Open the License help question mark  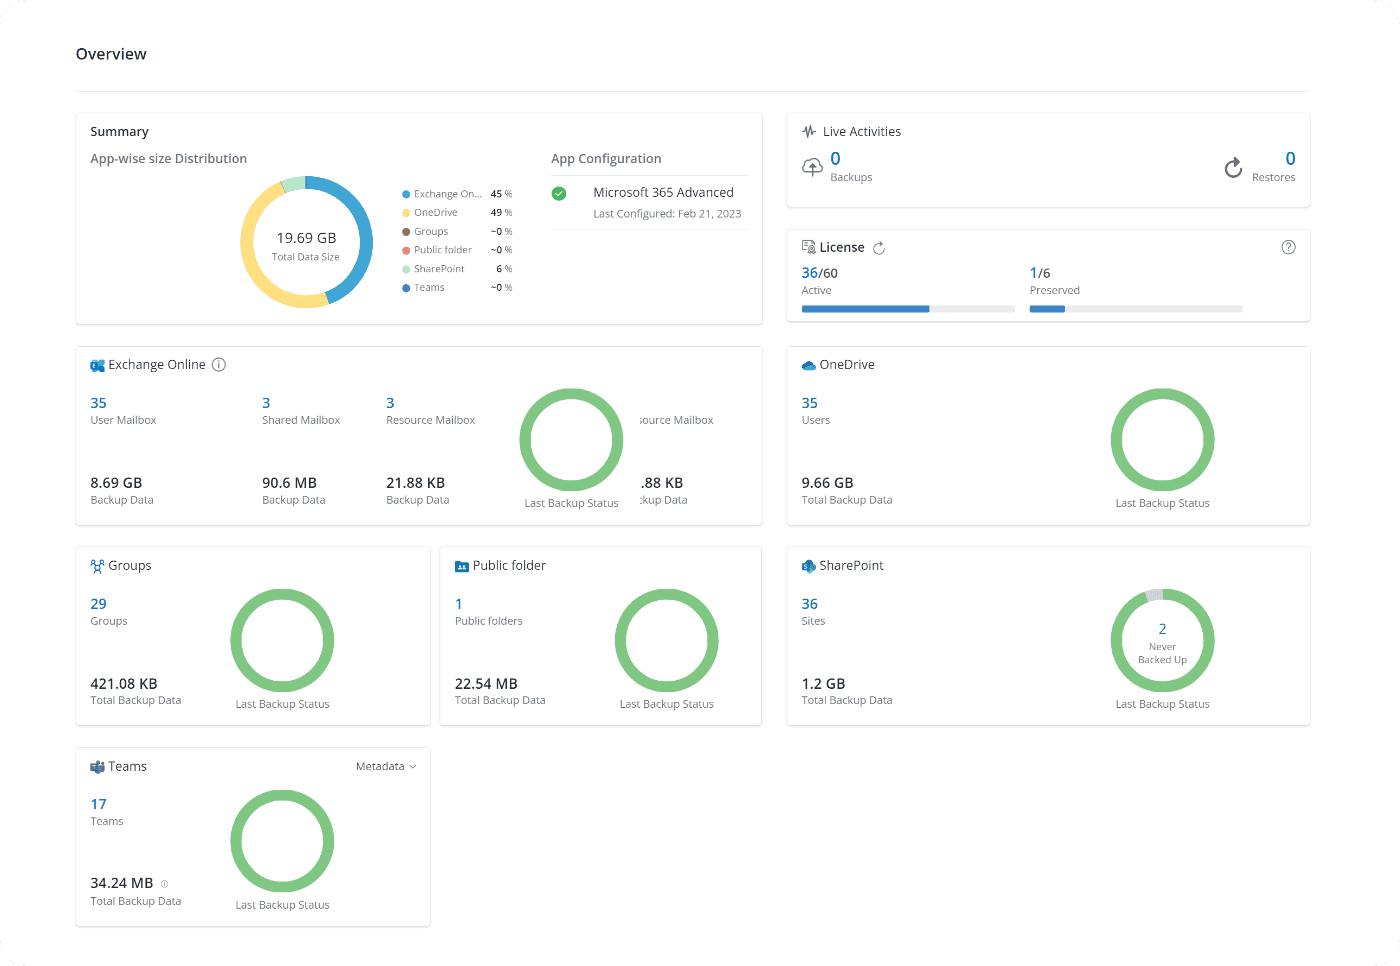(1288, 247)
